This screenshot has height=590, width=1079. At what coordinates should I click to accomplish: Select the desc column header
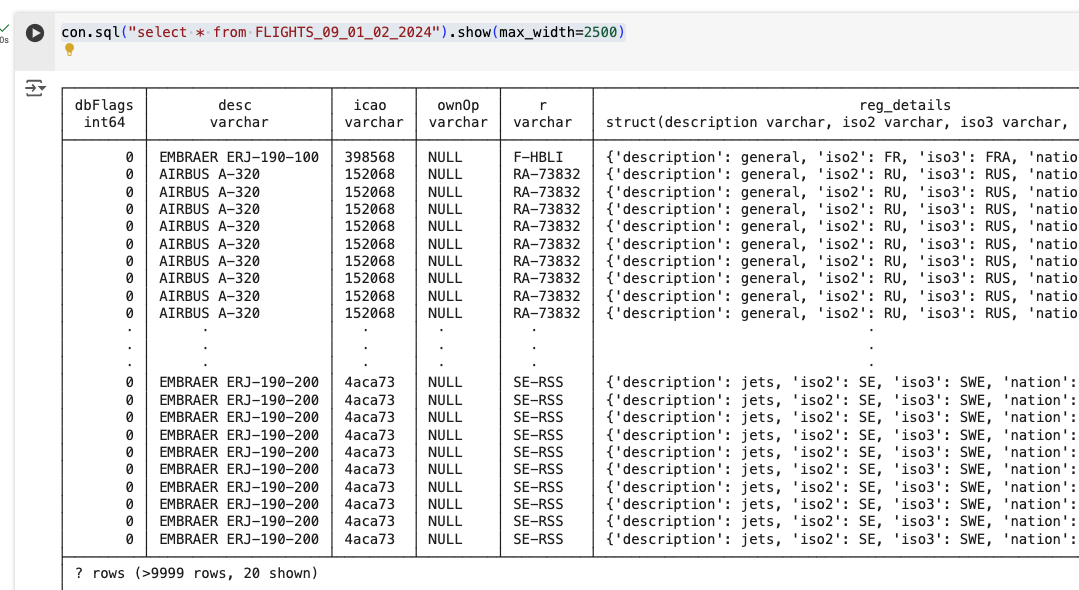pos(235,105)
